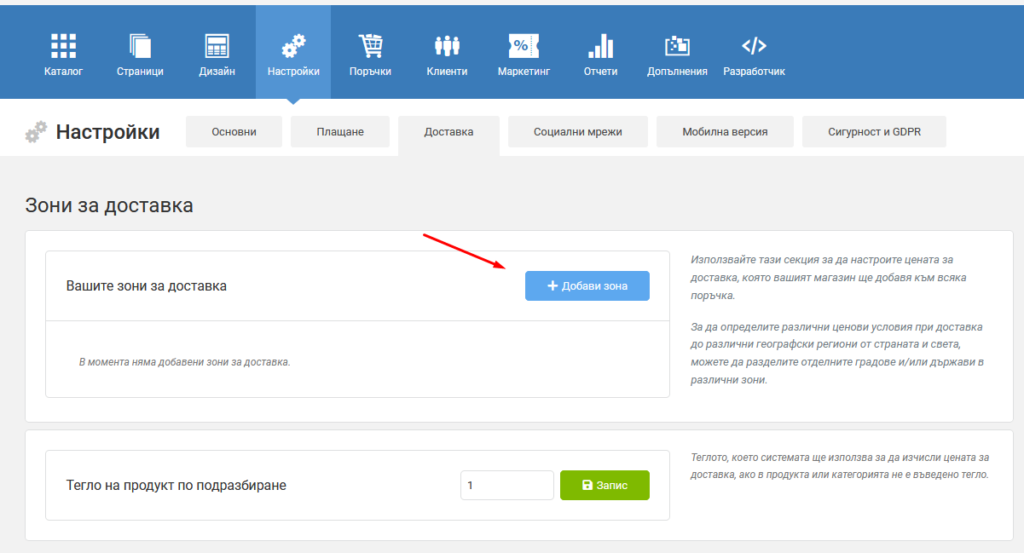This screenshot has height=553, width=1024.
Task: Go to Сигурност и GDPR tab
Action: tap(874, 132)
